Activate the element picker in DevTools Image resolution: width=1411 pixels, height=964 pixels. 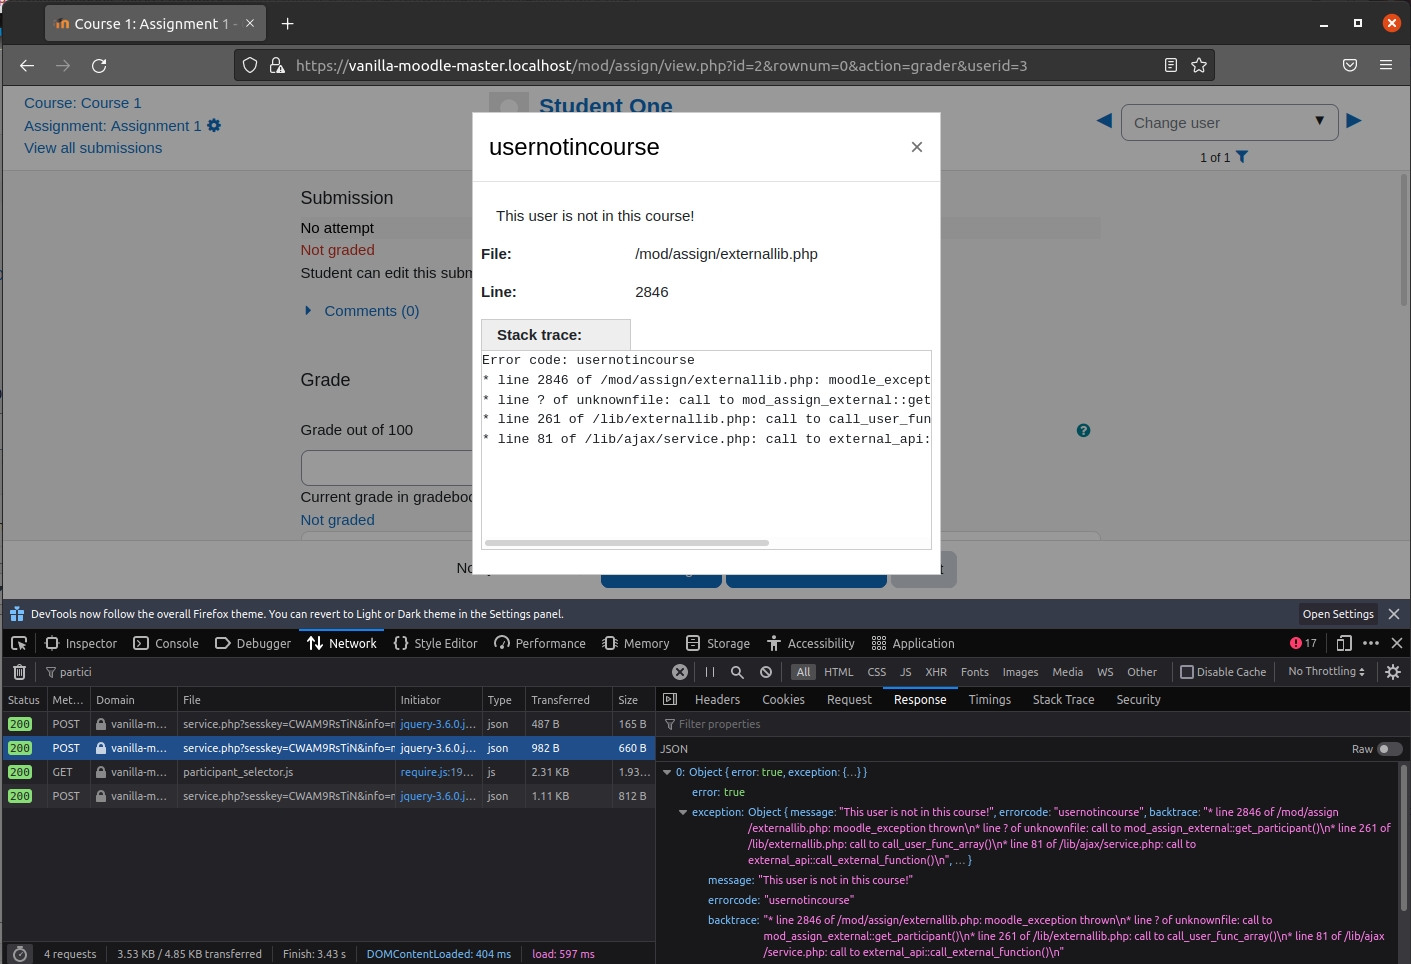(19, 643)
